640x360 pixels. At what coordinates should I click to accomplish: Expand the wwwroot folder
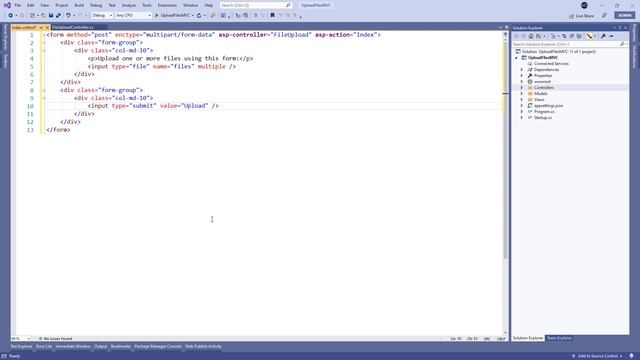click(522, 82)
